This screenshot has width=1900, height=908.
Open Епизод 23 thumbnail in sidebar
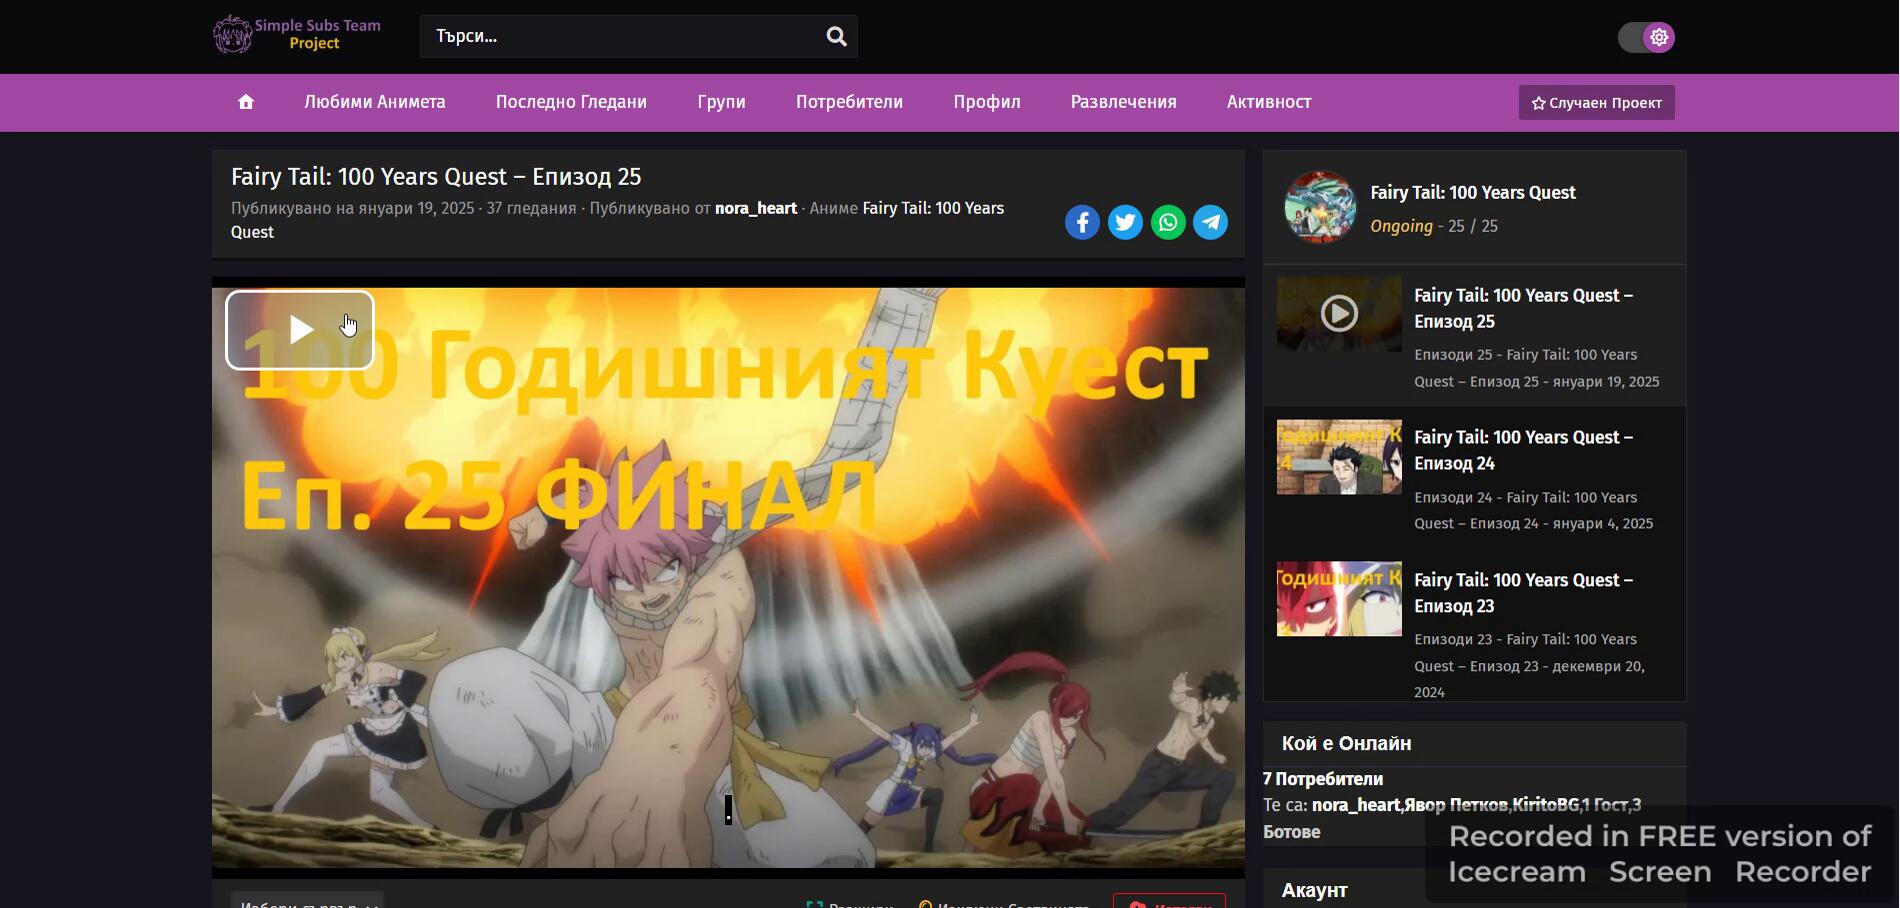pyautogui.click(x=1339, y=599)
